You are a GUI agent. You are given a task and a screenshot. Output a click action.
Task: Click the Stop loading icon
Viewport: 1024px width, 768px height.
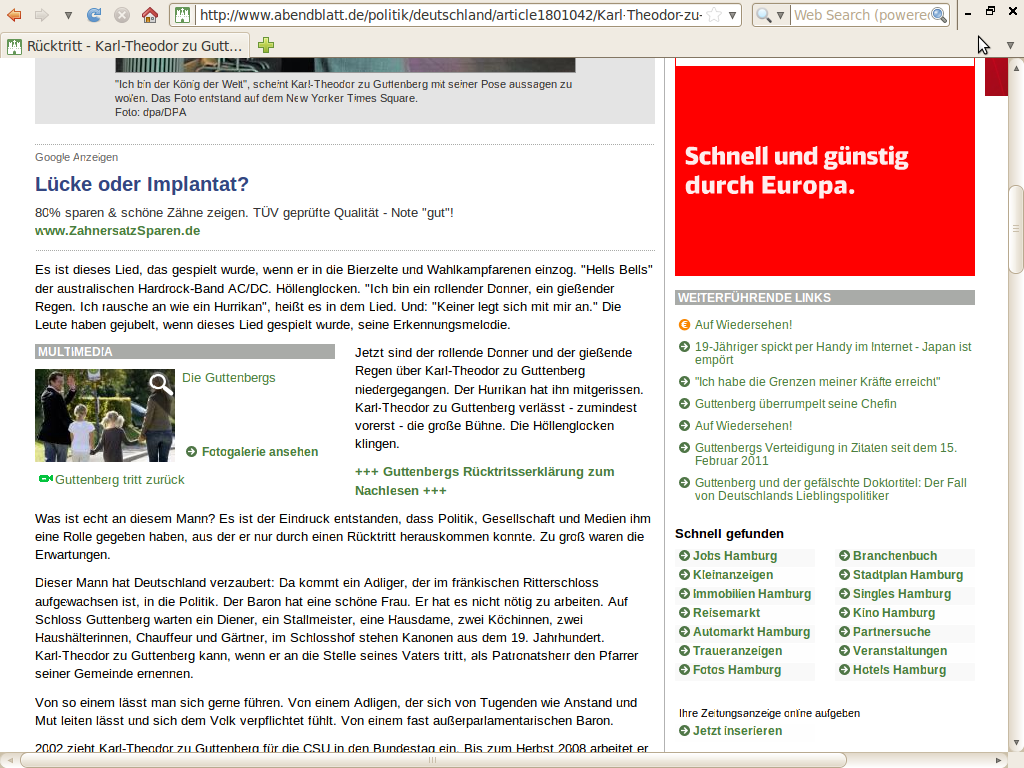121,14
